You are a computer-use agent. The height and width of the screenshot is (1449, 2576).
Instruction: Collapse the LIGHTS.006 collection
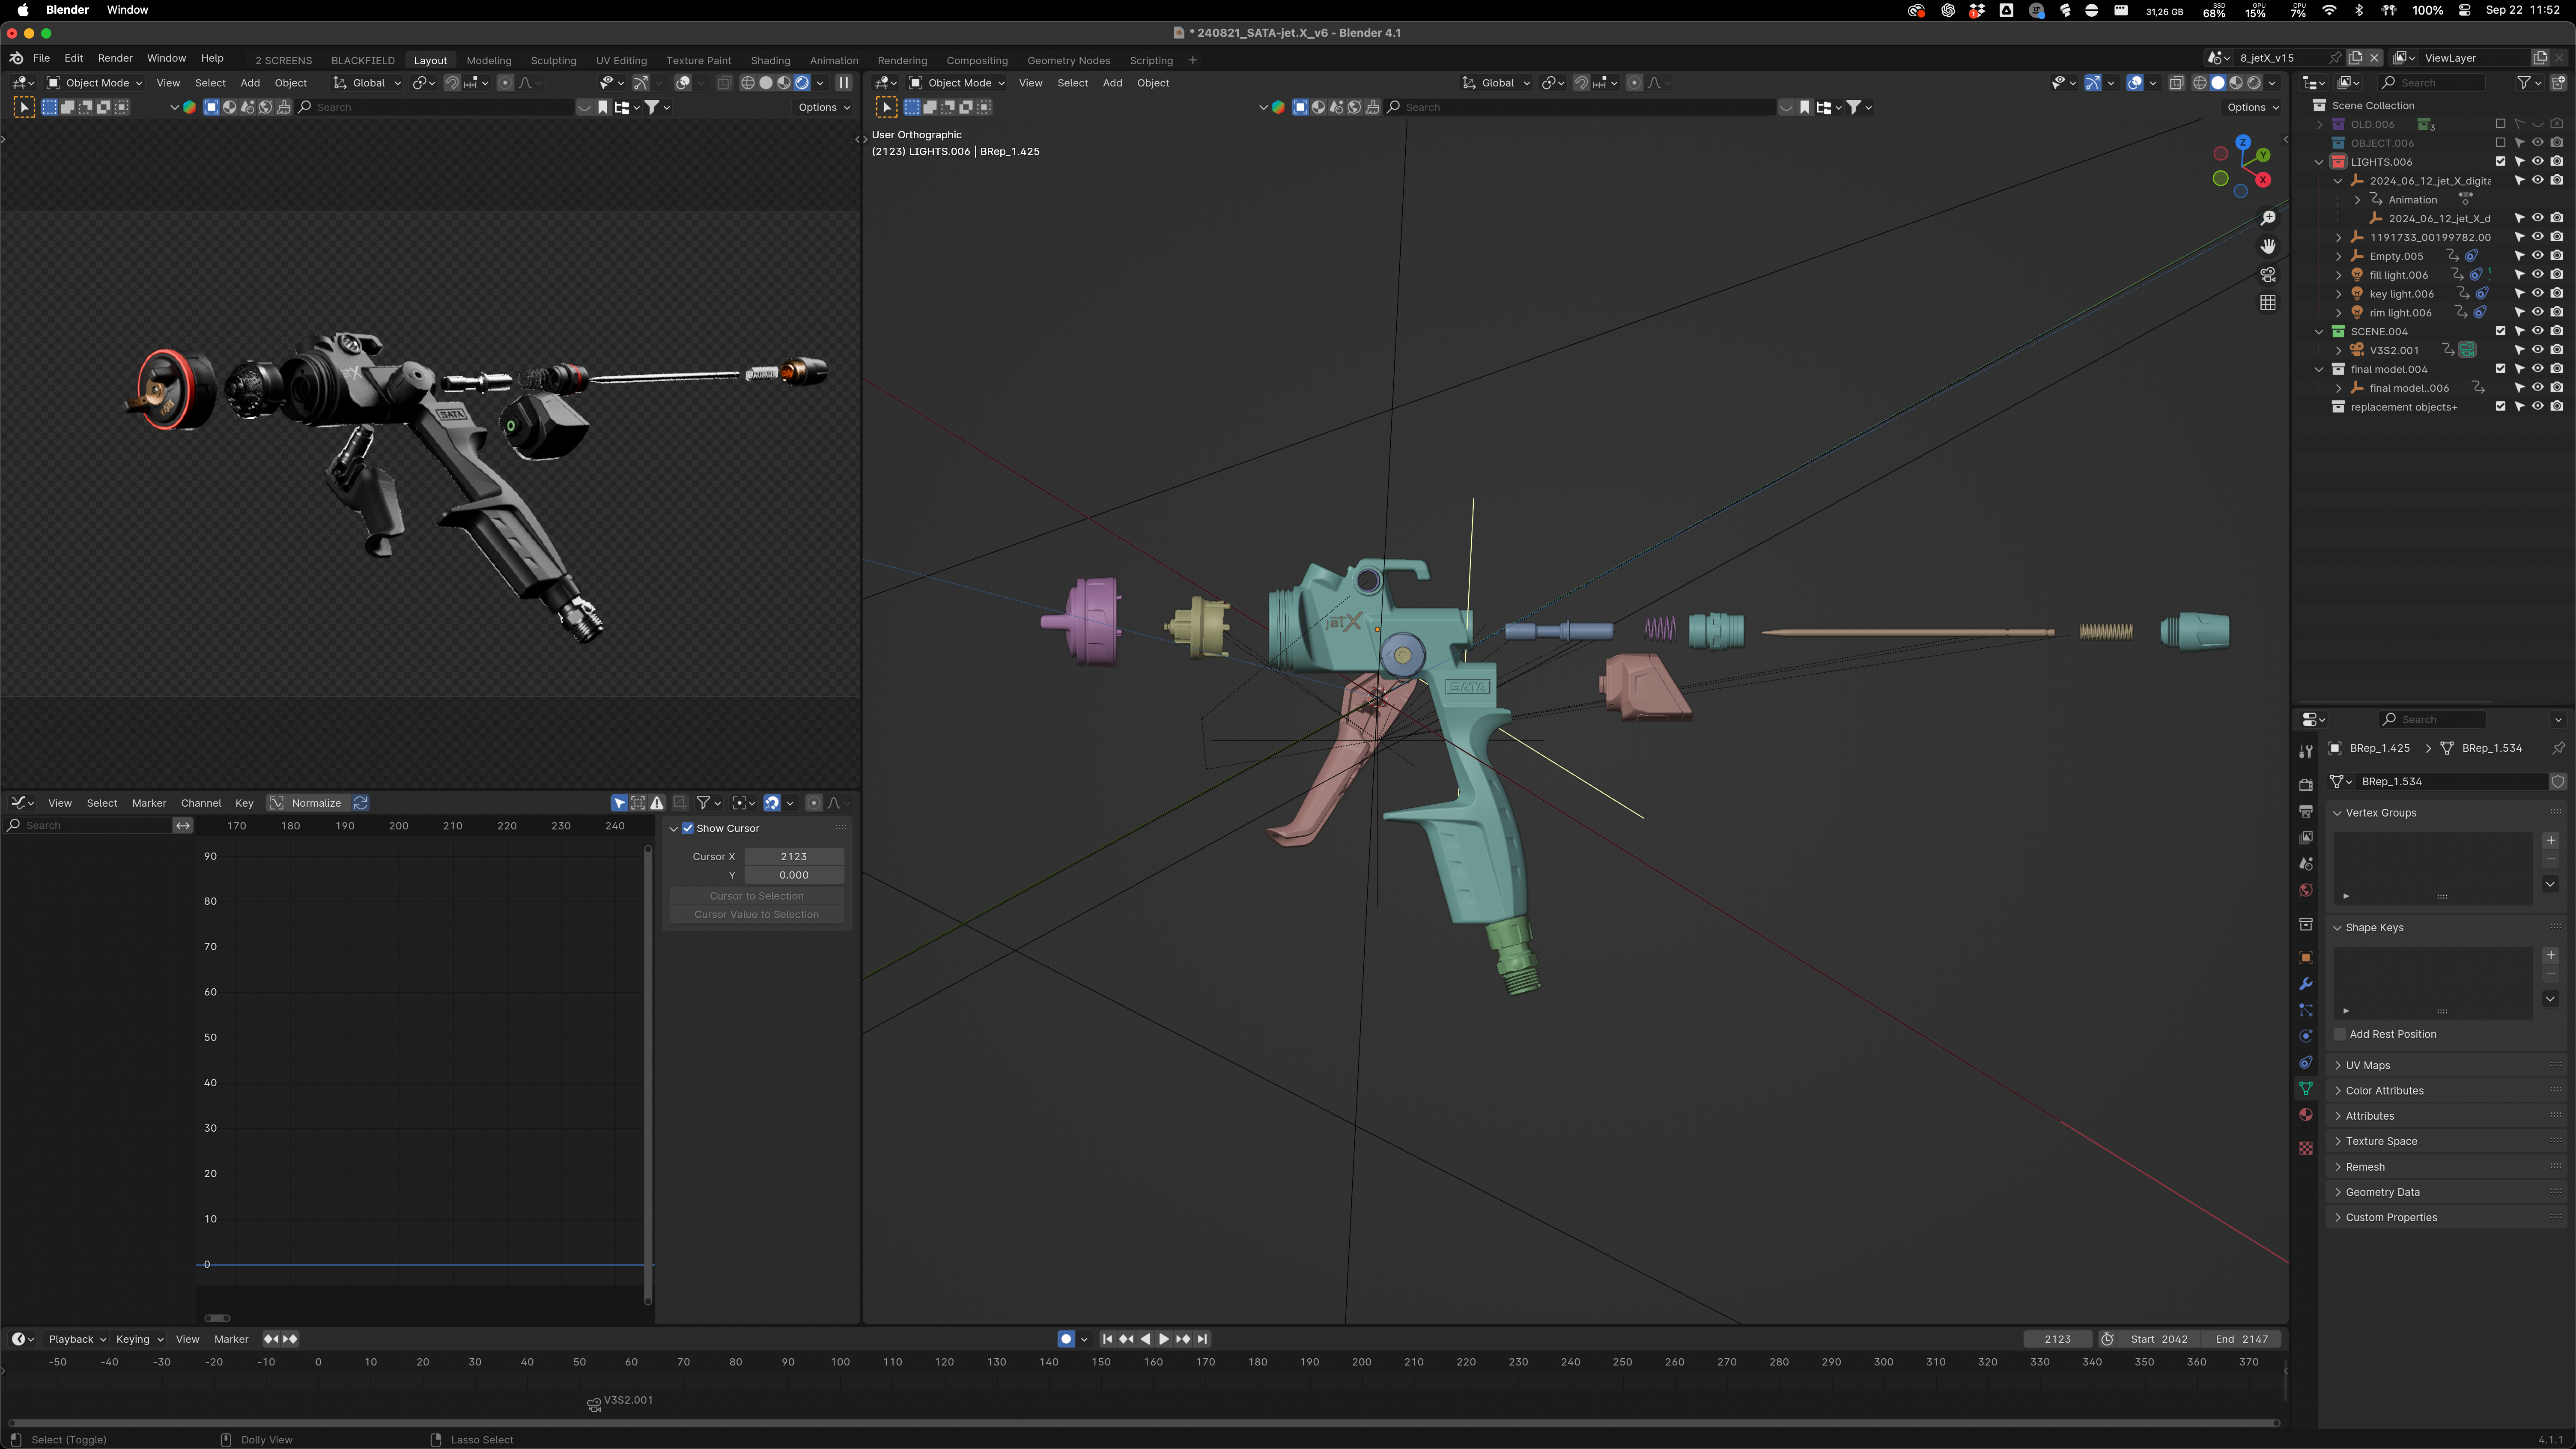click(2319, 162)
